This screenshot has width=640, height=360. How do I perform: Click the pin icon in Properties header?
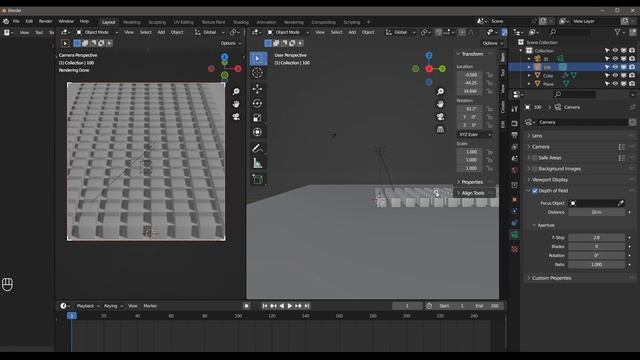pyautogui.click(x=632, y=107)
